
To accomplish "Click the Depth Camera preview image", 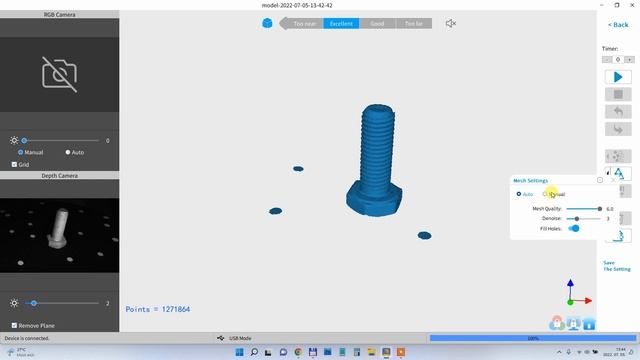I will (60, 236).
